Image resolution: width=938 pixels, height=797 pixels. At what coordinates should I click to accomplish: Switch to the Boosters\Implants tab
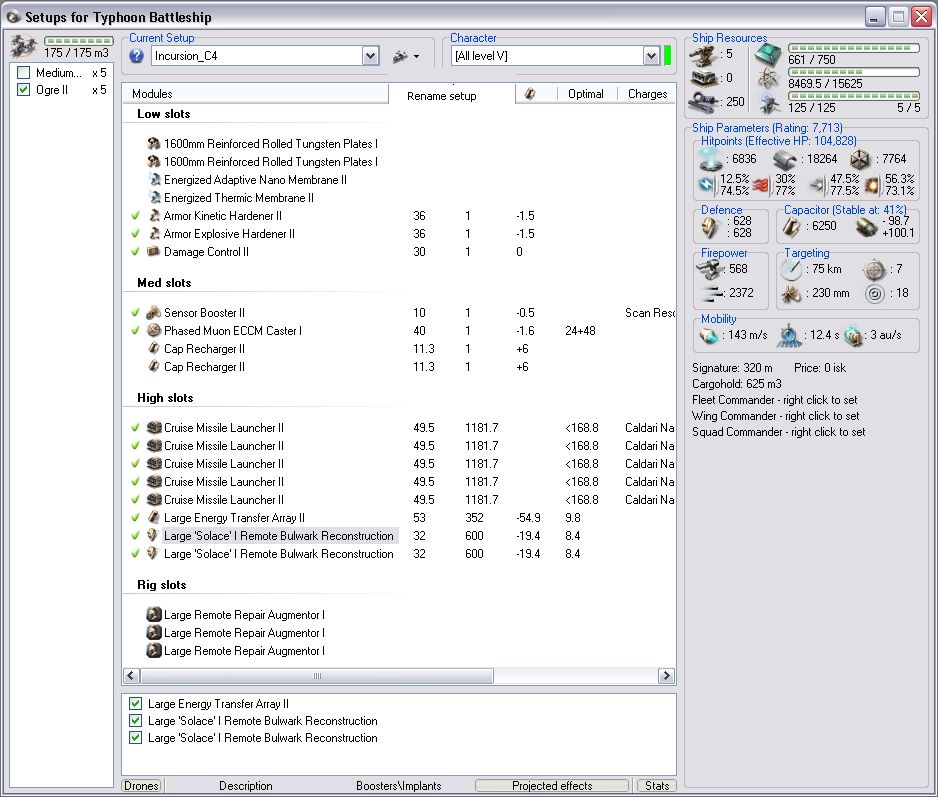(398, 786)
